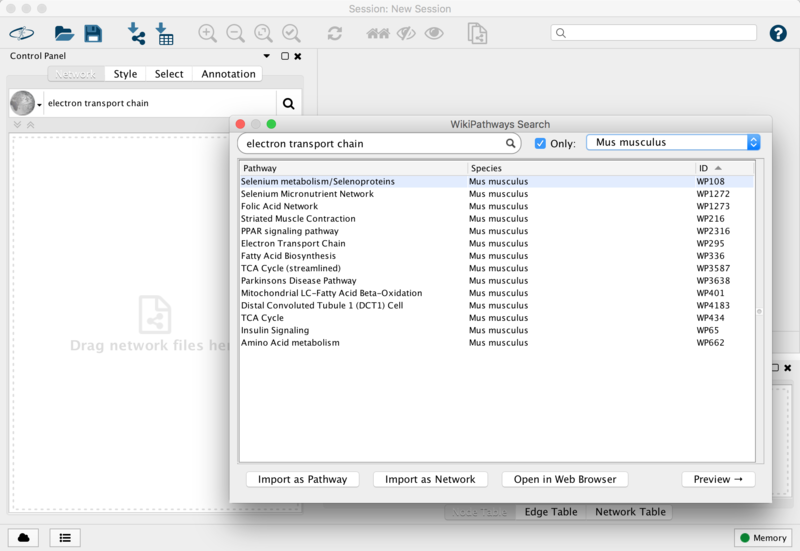
Task: Click Import as Pathway button
Action: 303,480
